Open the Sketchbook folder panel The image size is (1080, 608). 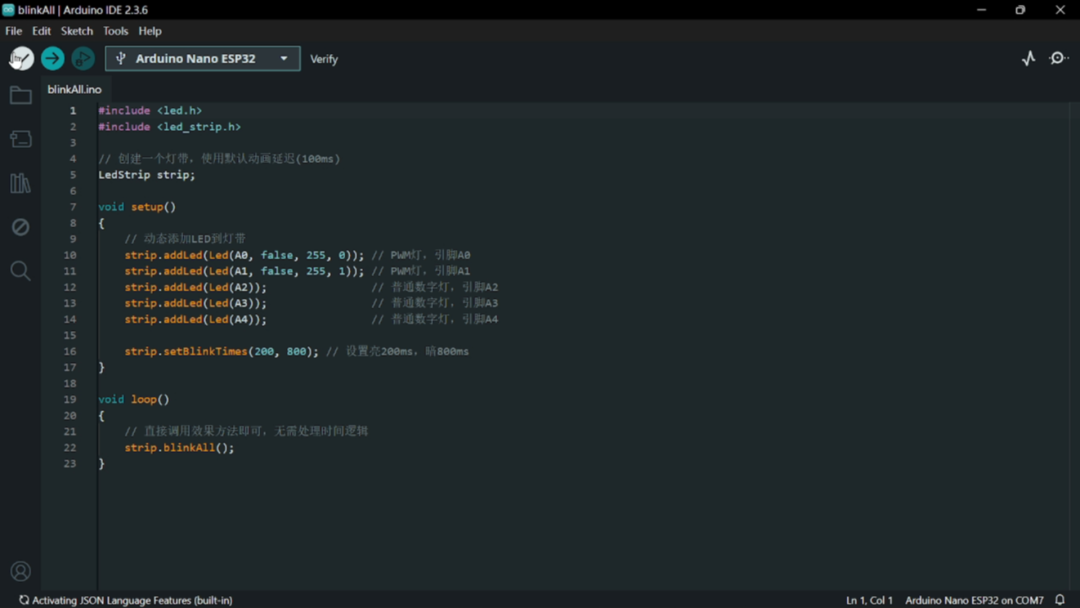[20, 96]
